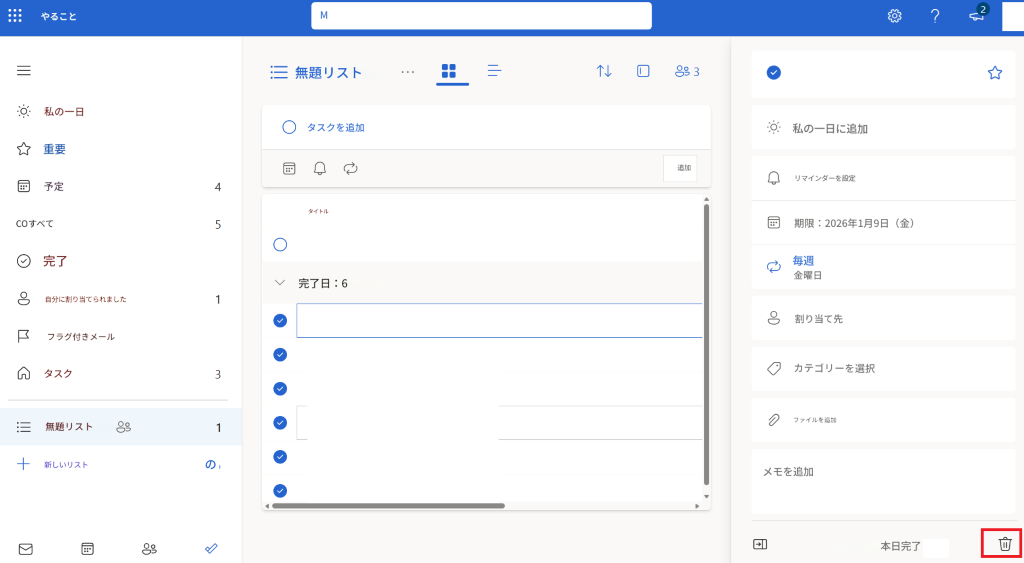Select 無題リスト in sidebar
This screenshot has height=563, width=1024.
pos(121,427)
